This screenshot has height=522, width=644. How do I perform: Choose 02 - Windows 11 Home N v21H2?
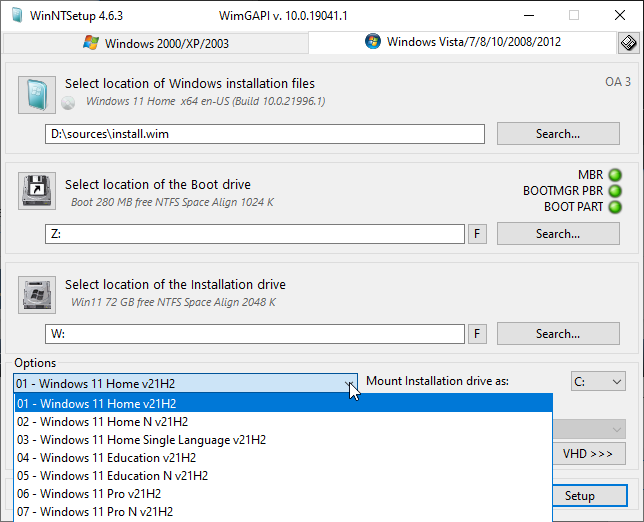click(283, 421)
